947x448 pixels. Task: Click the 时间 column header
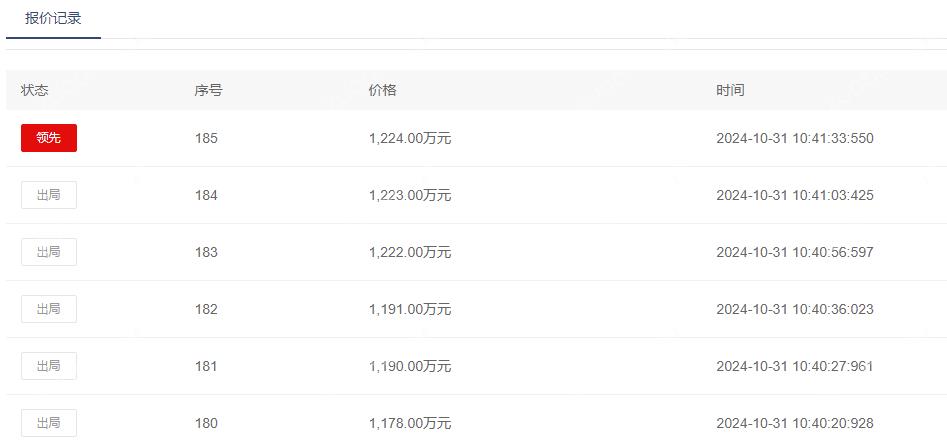pos(730,91)
